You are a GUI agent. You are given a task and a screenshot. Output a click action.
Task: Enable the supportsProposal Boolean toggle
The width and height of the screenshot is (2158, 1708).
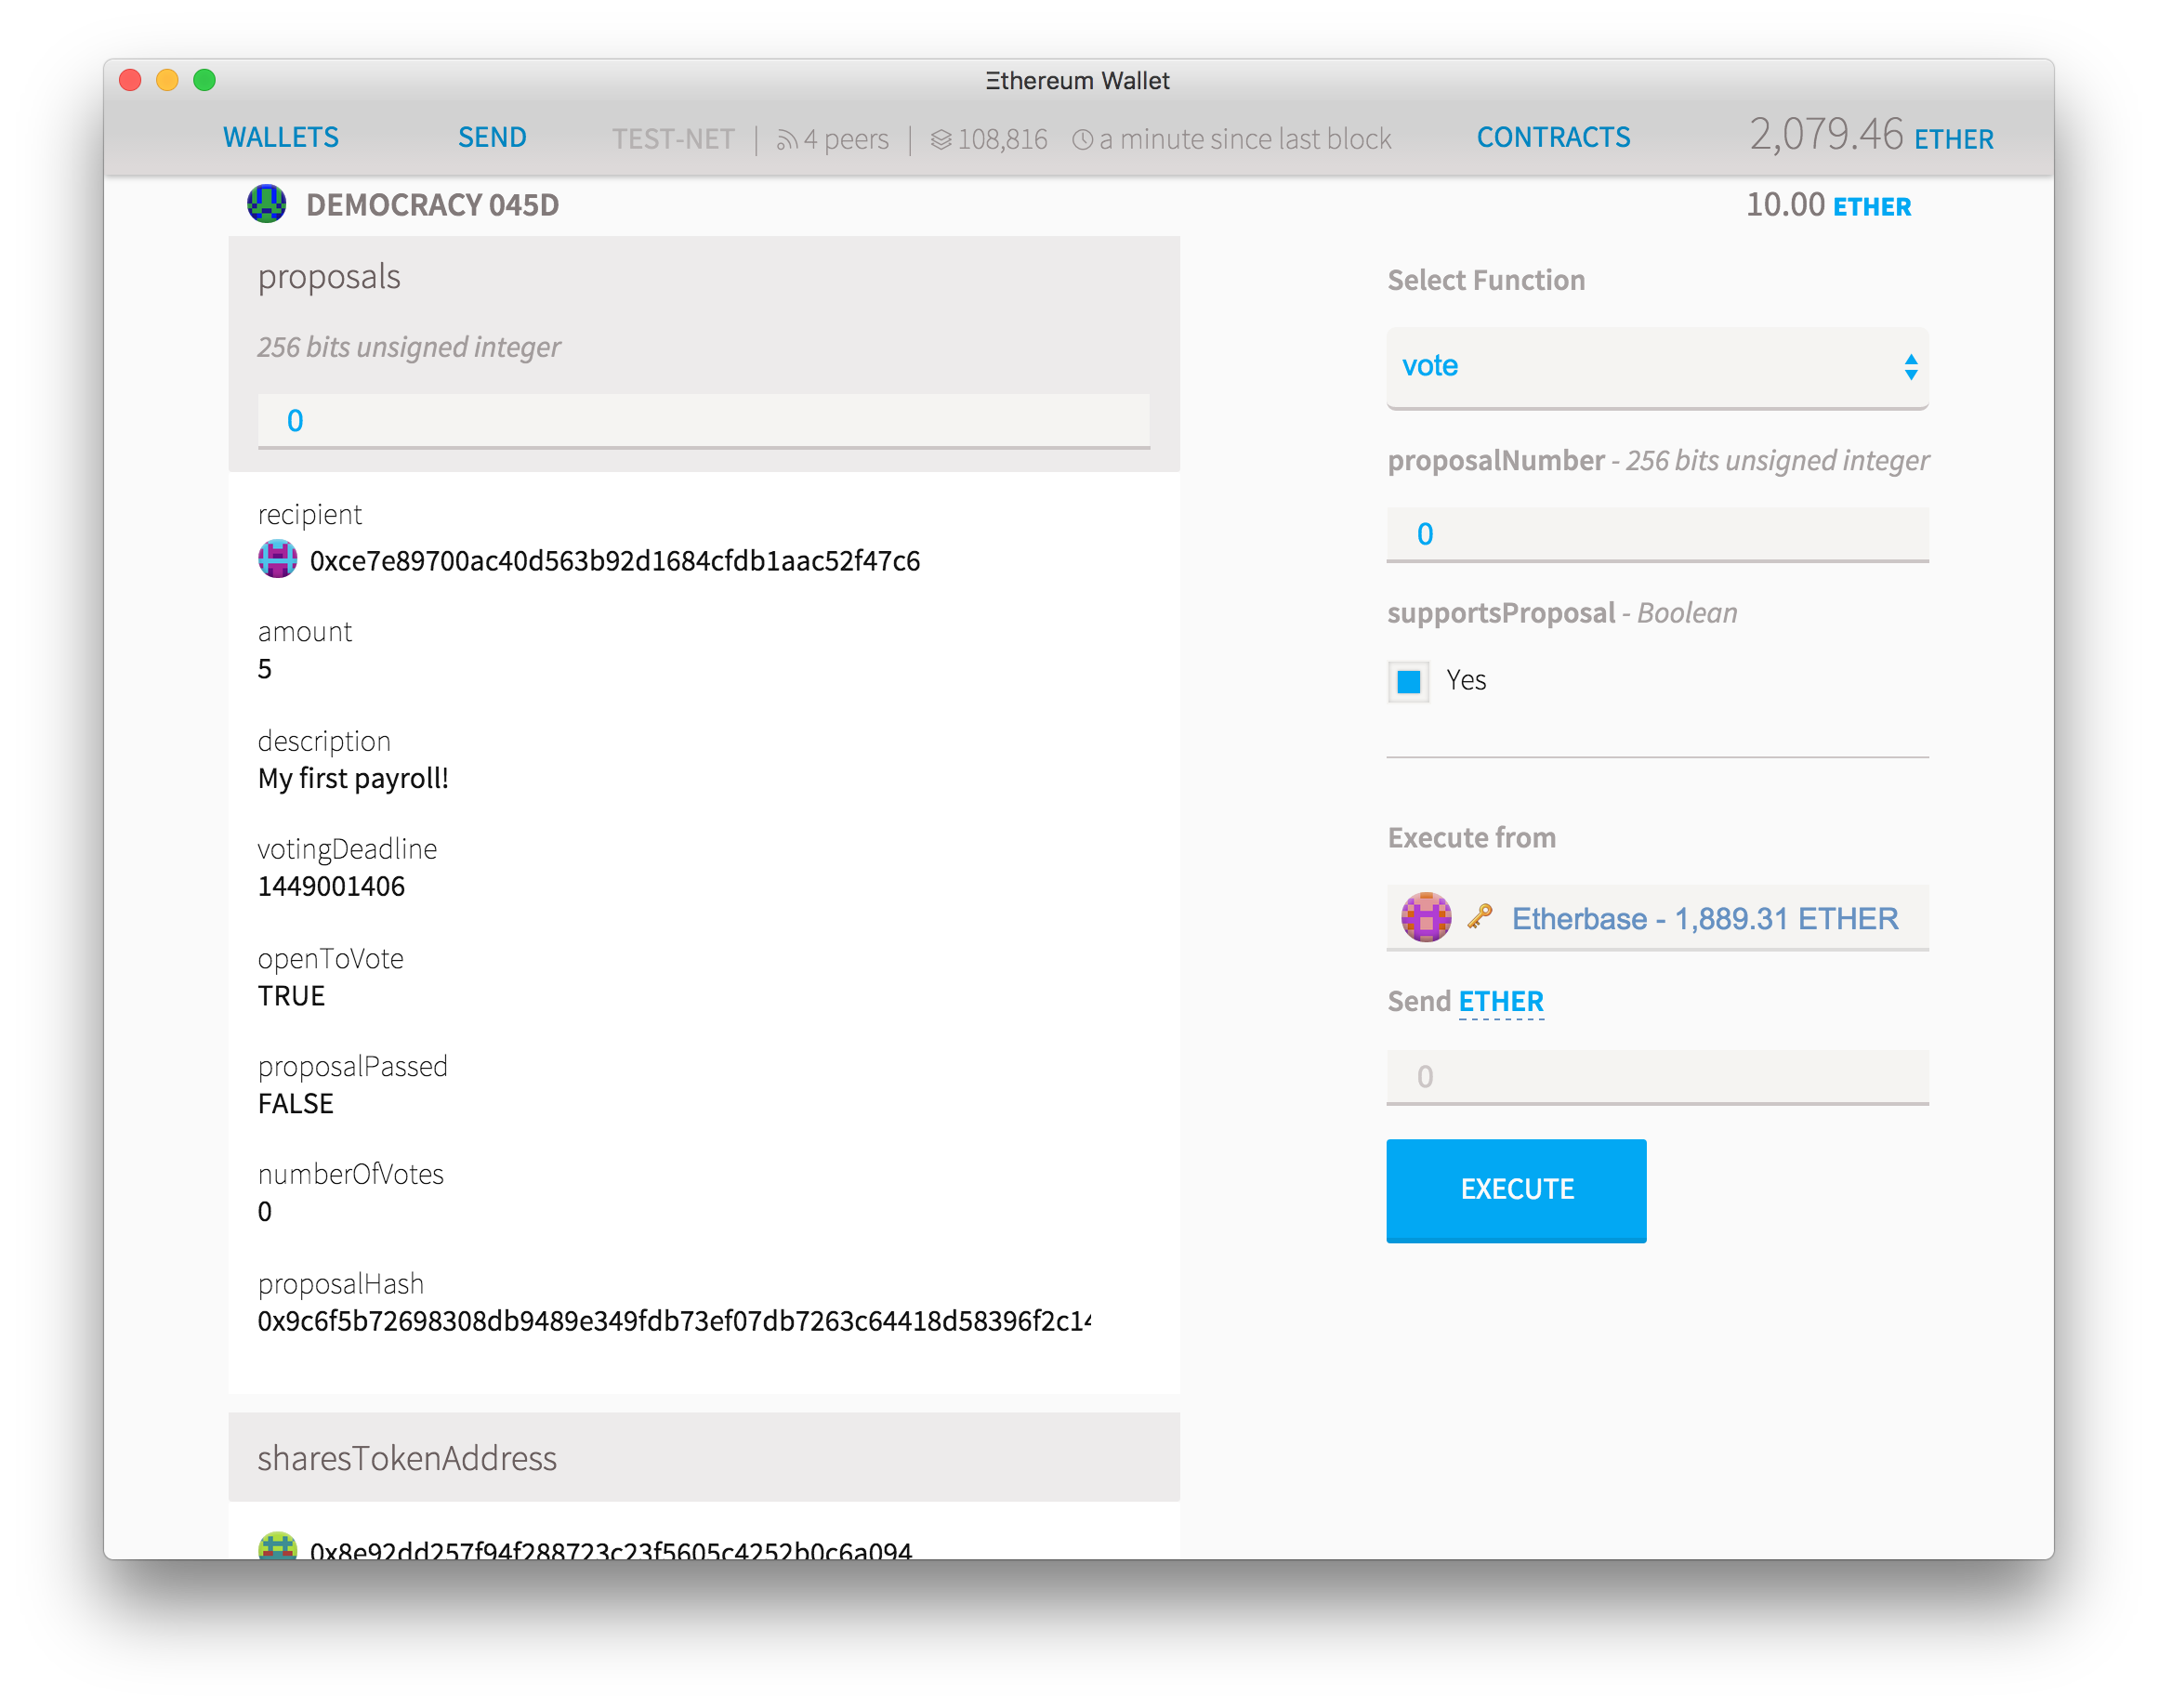1415,679
